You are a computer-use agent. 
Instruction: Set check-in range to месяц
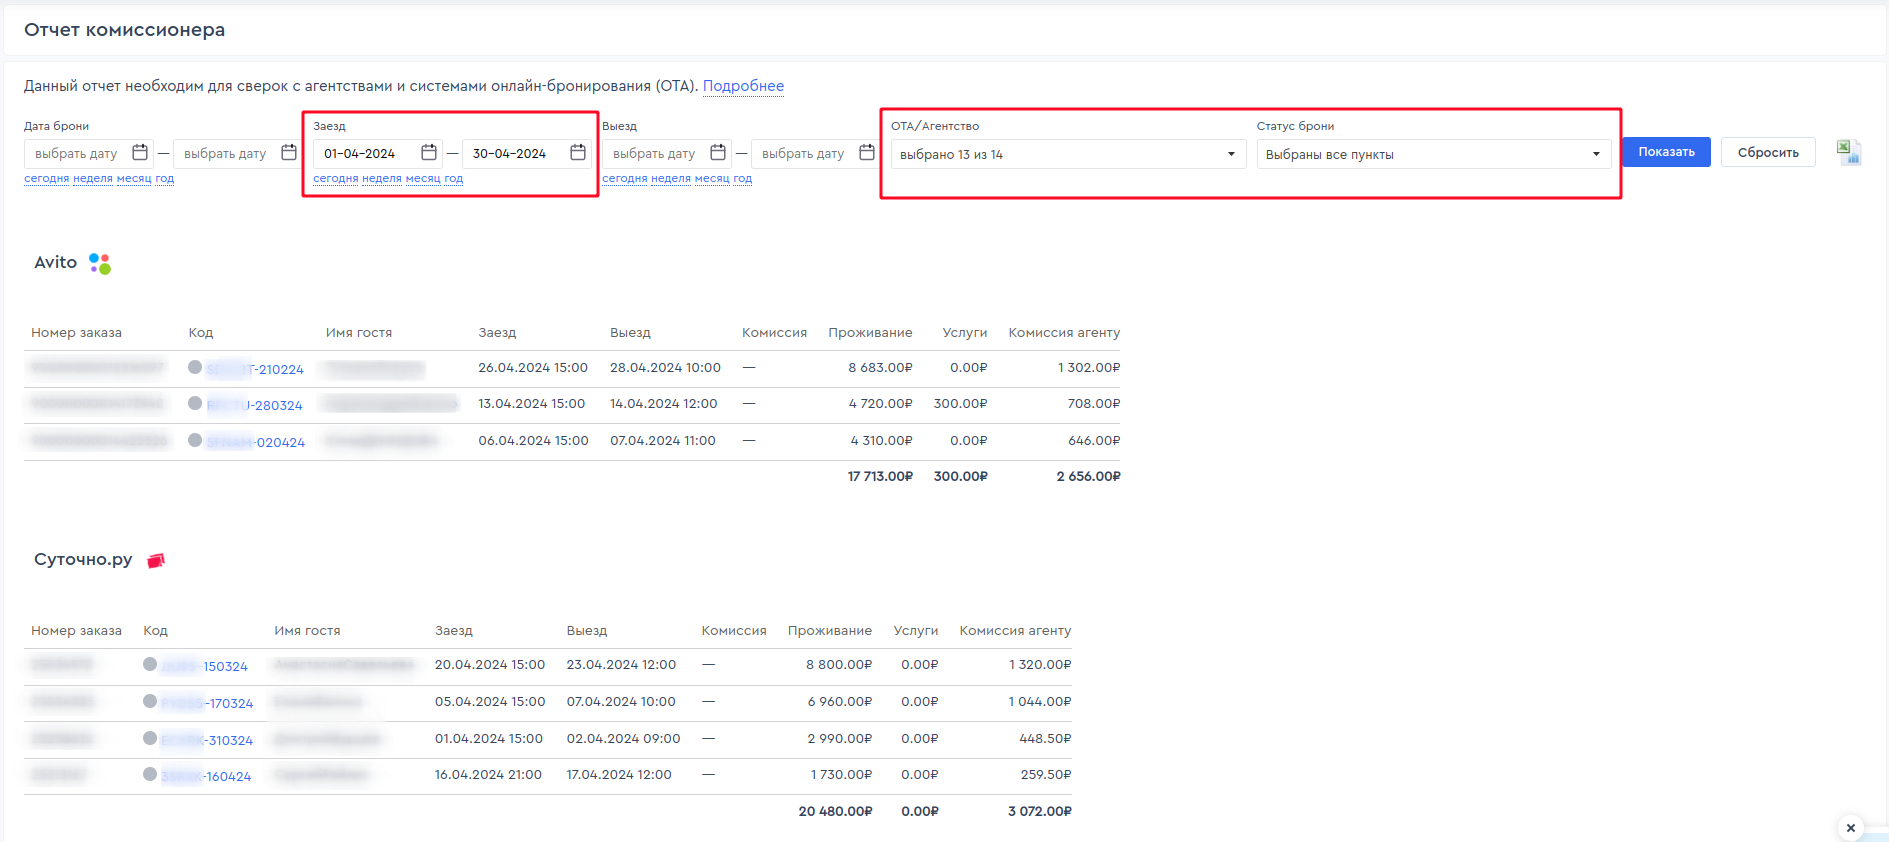422,179
